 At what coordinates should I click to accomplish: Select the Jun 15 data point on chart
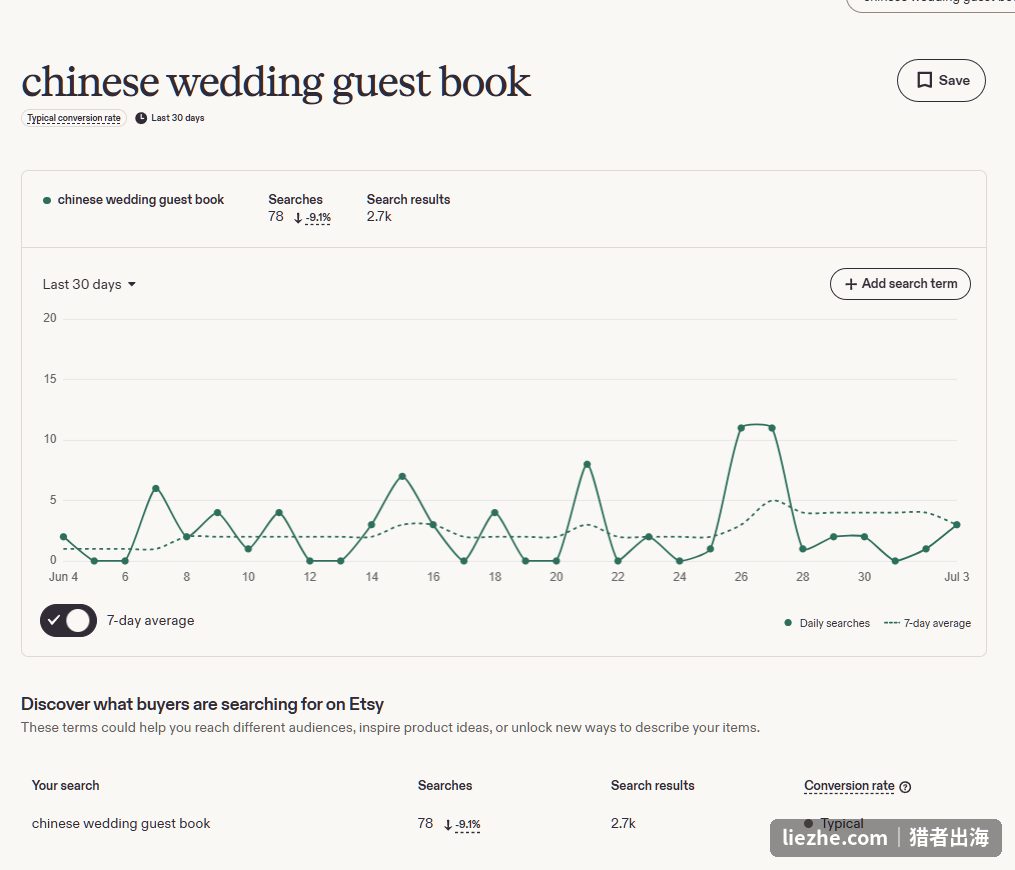coord(402,476)
